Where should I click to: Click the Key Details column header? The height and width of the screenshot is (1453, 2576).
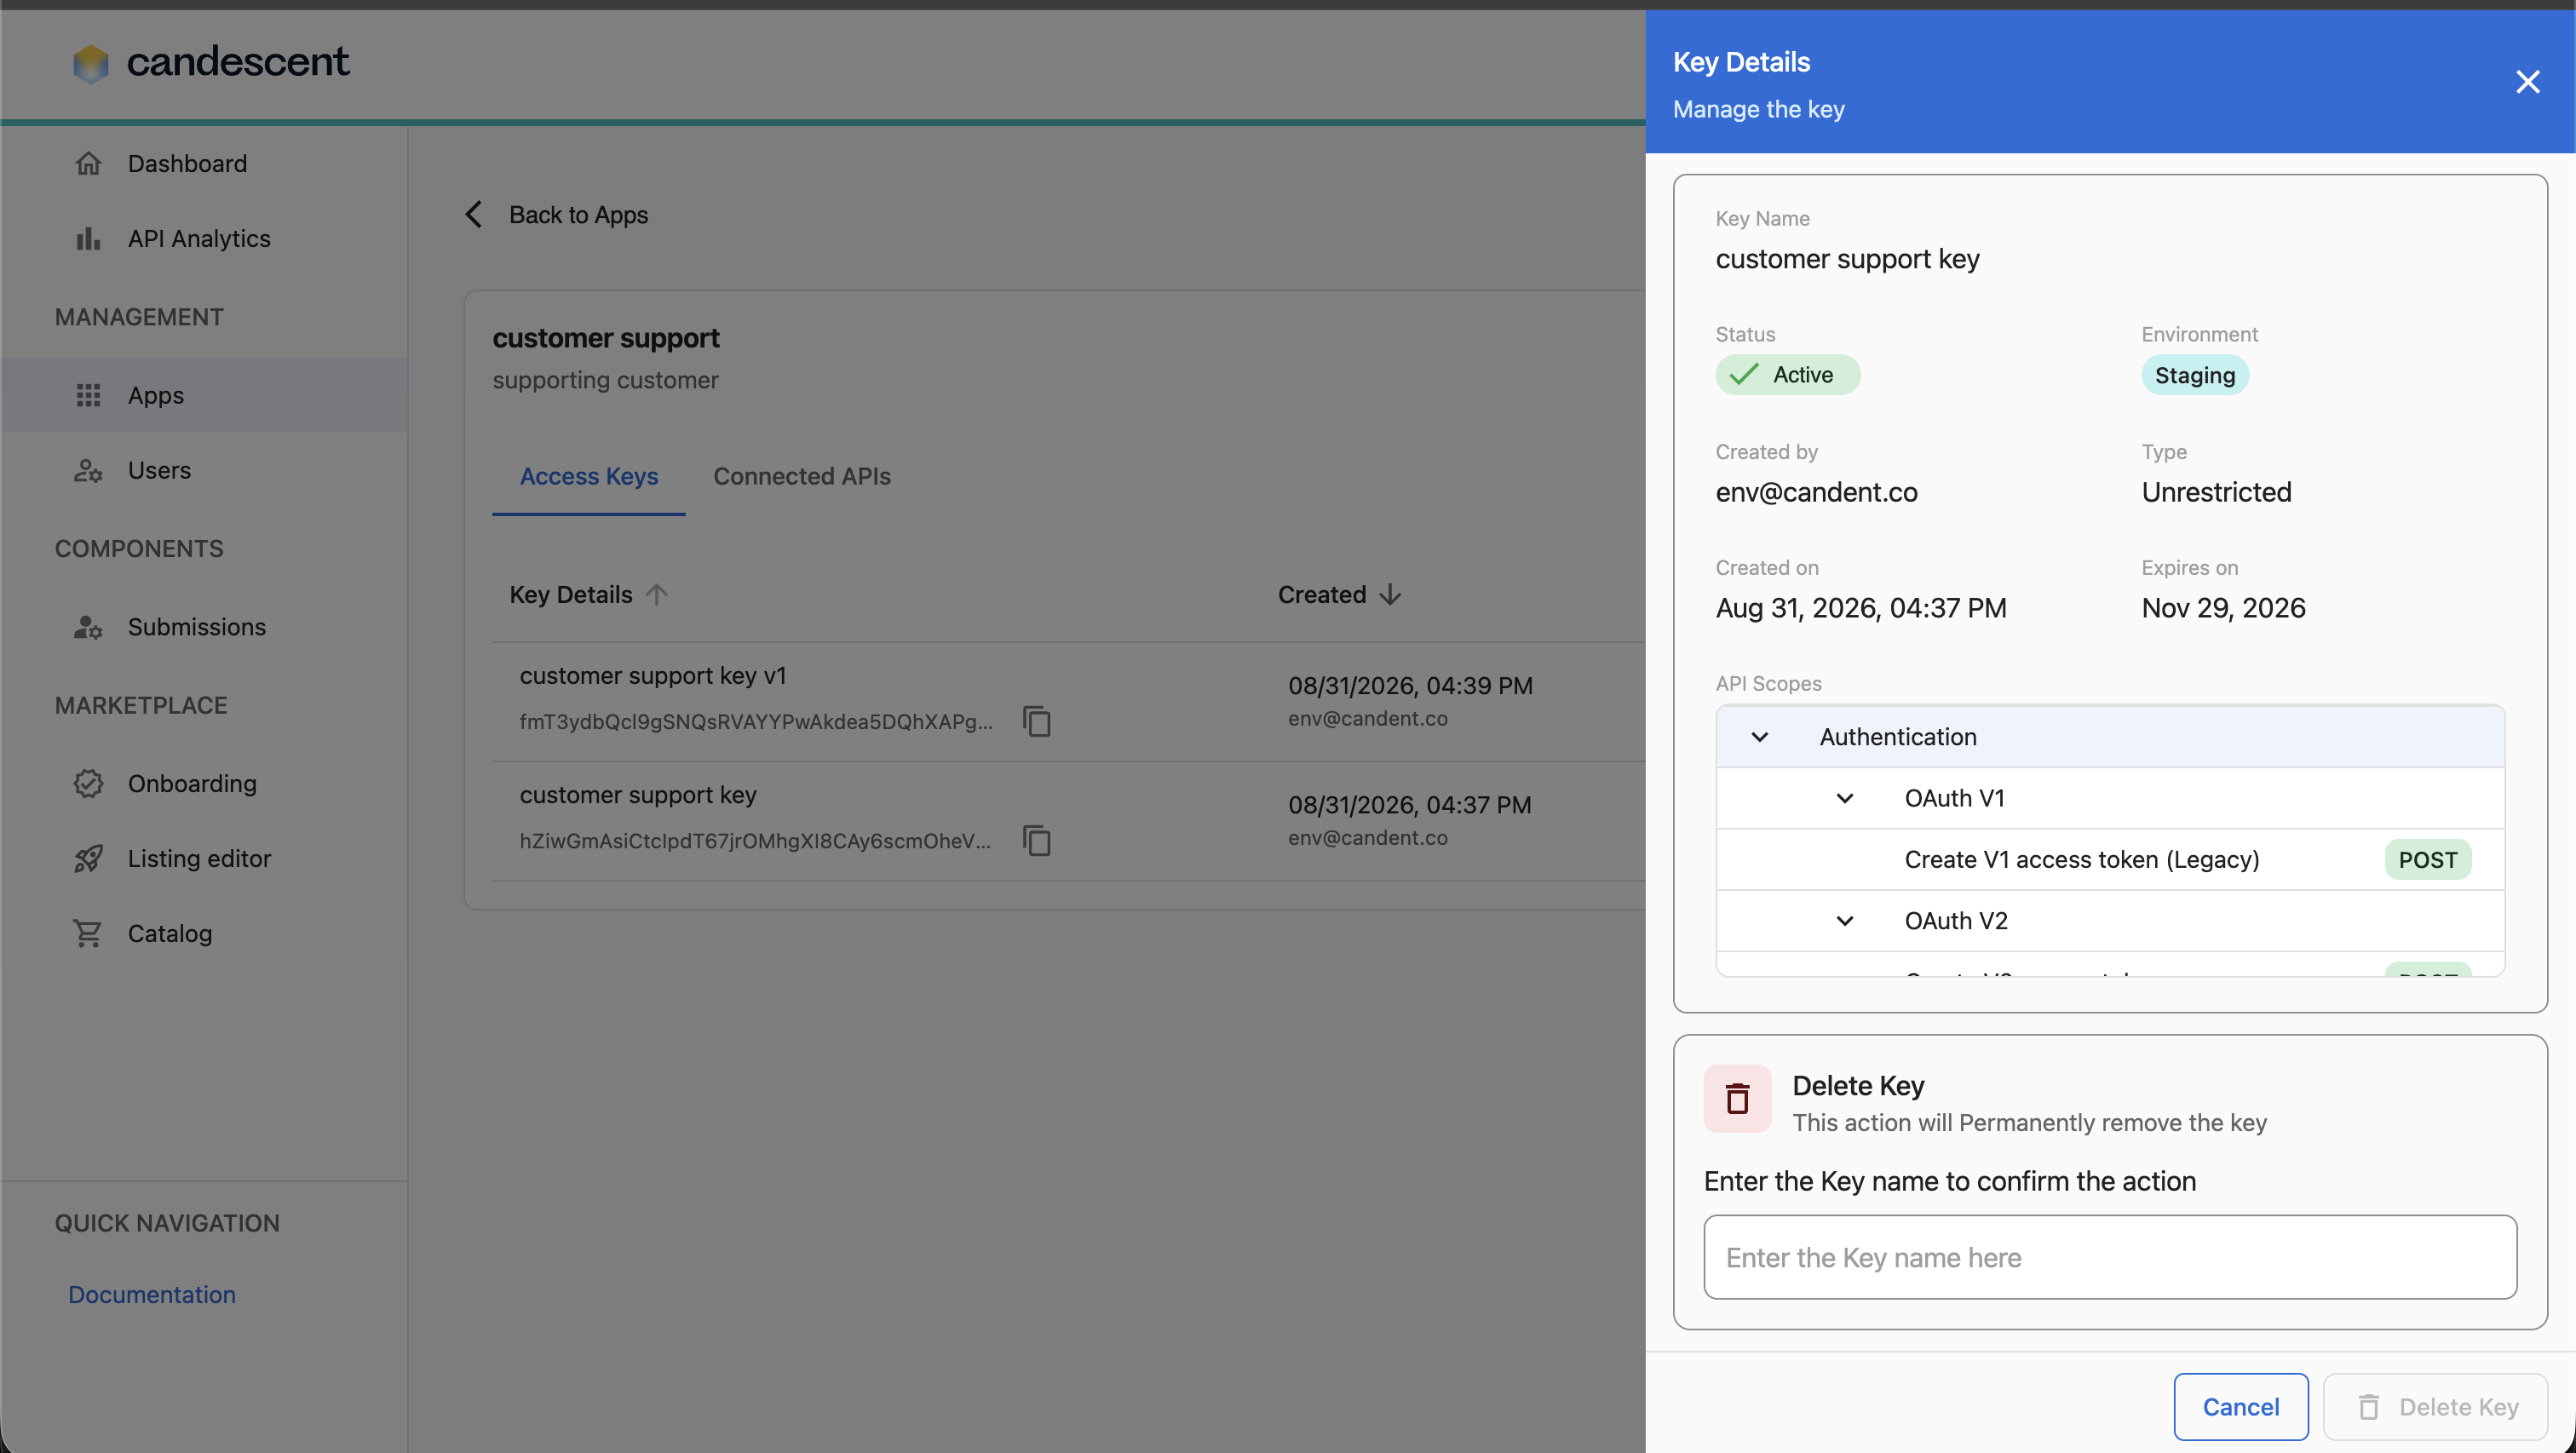click(x=571, y=594)
